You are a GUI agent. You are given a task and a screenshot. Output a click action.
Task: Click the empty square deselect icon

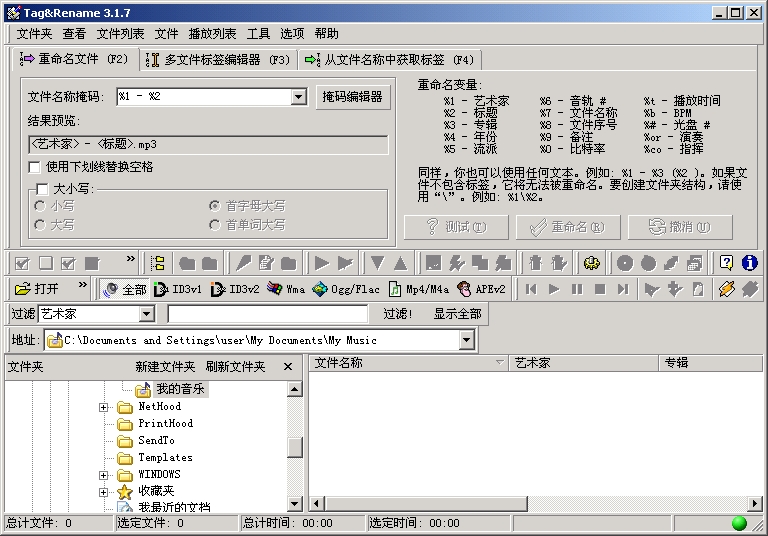[46, 263]
